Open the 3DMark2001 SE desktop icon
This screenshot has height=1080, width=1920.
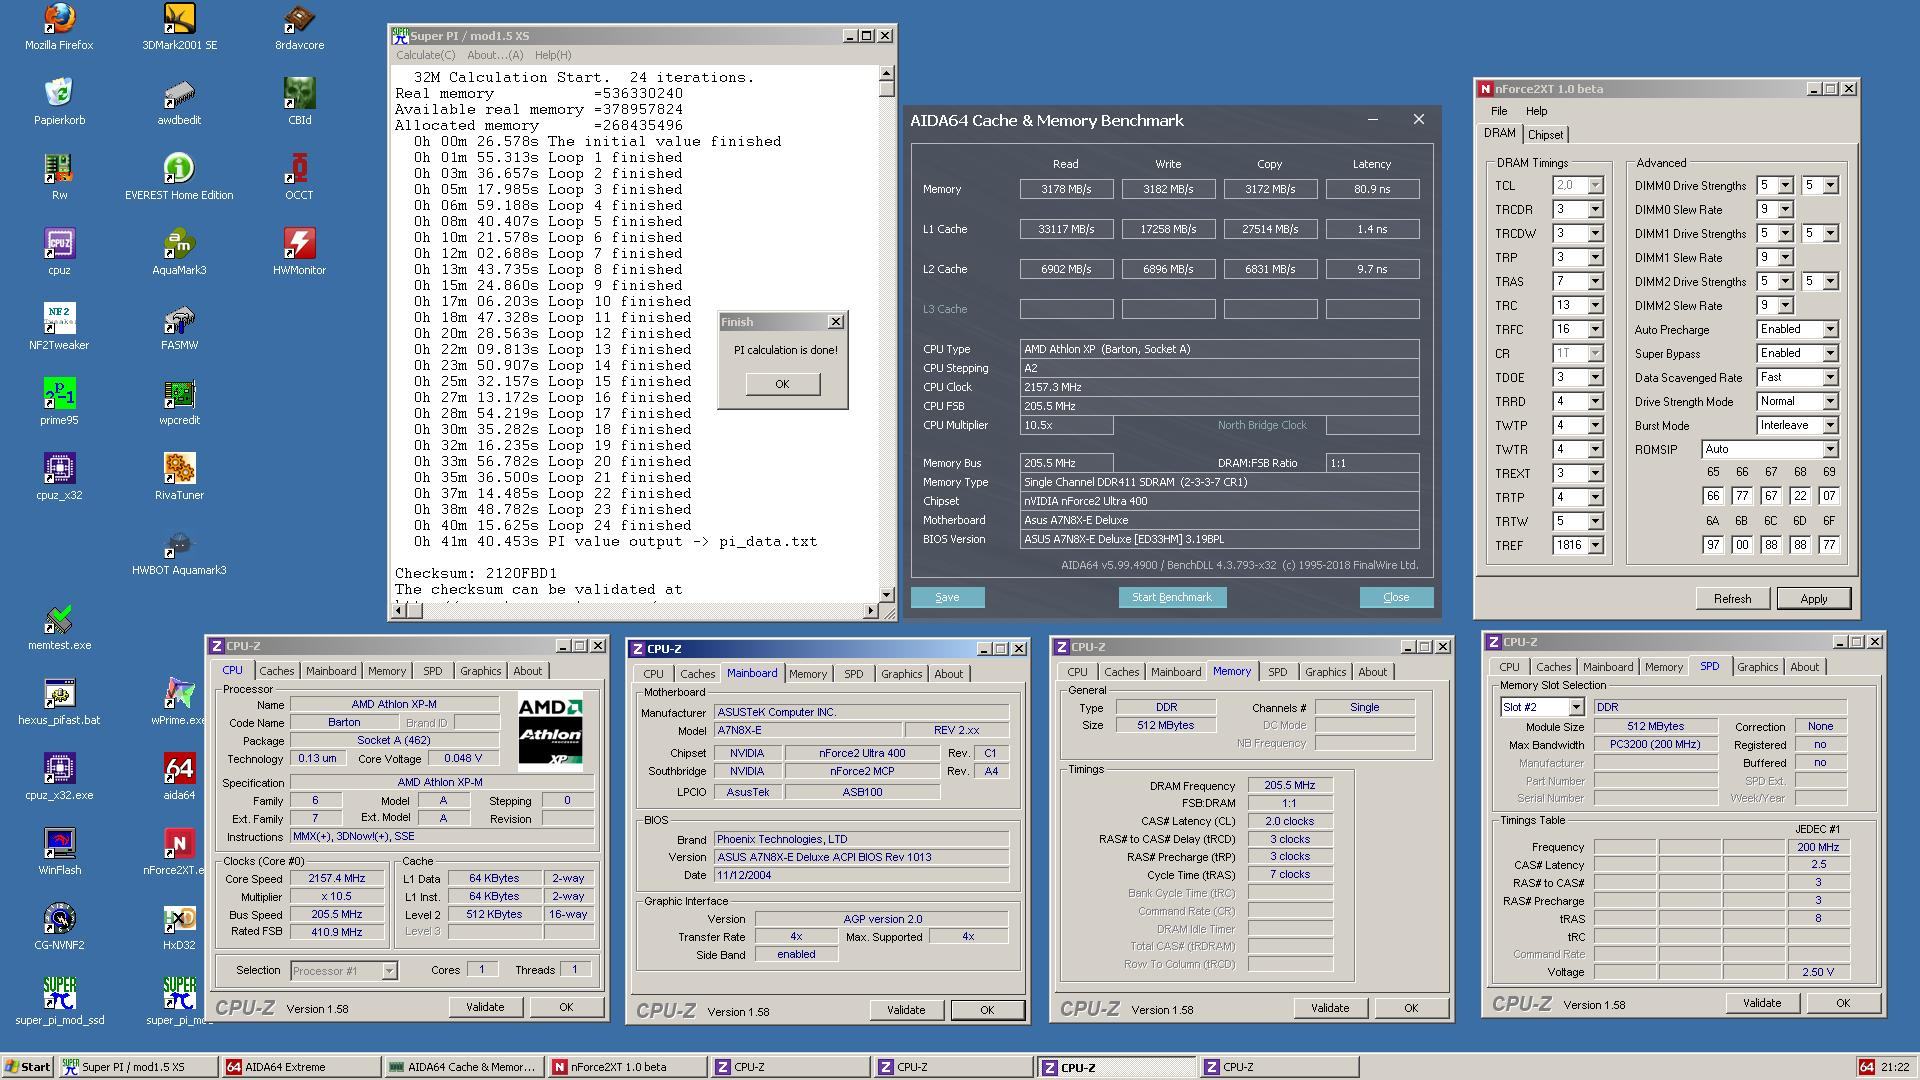tap(179, 27)
